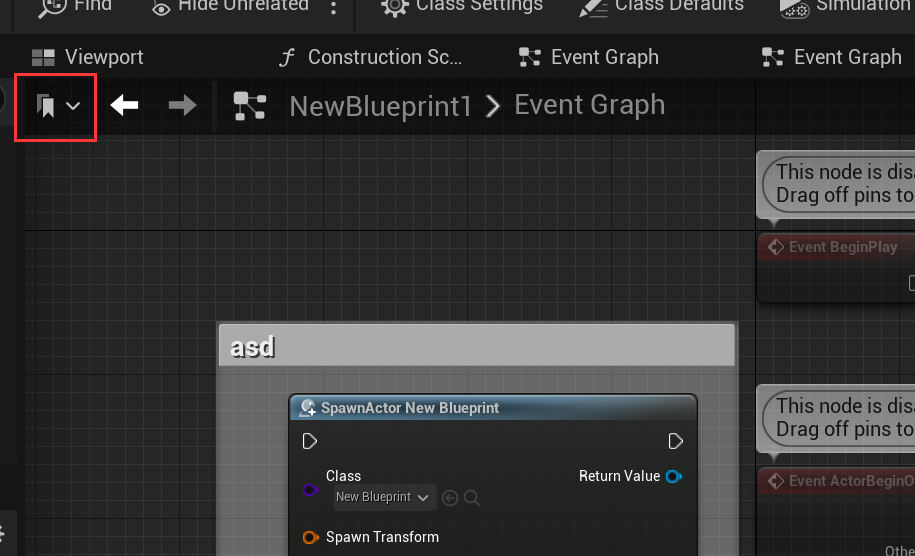Viewport: 915px width, 556px height.
Task: Open the bookmarks dropdown in graph toolbar
Action: (57, 106)
